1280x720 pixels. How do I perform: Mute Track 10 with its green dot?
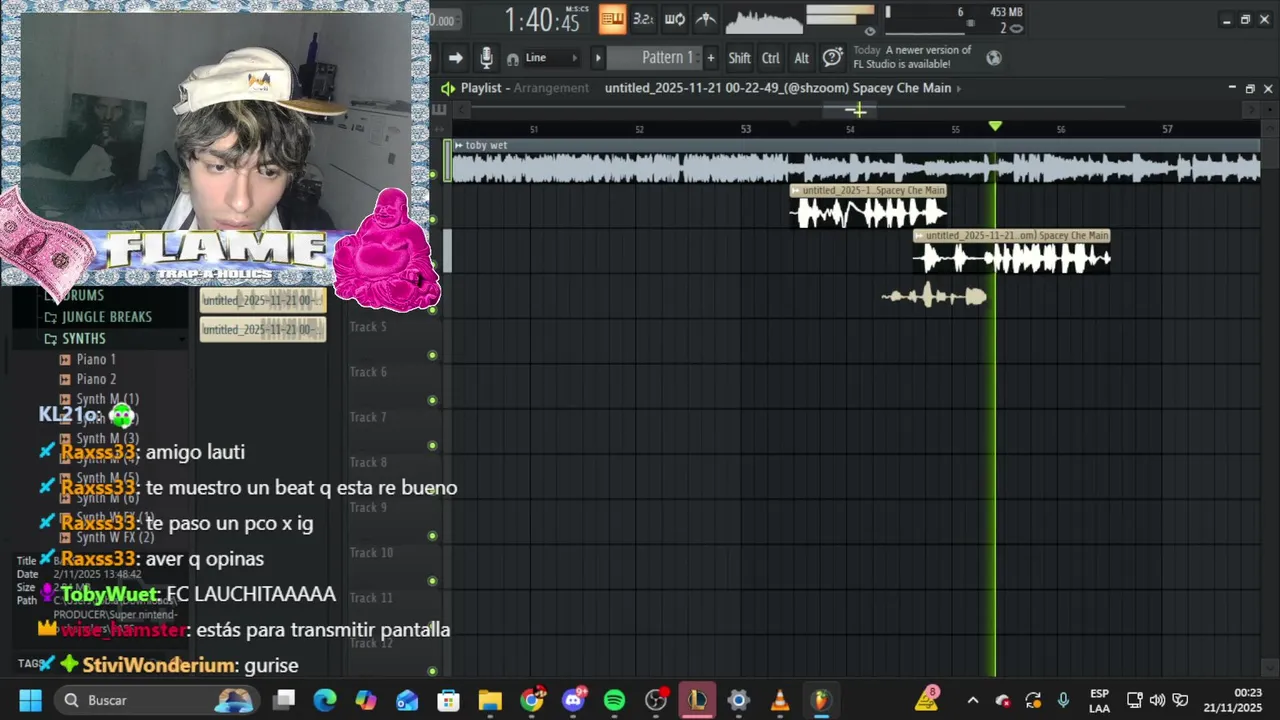[432, 581]
